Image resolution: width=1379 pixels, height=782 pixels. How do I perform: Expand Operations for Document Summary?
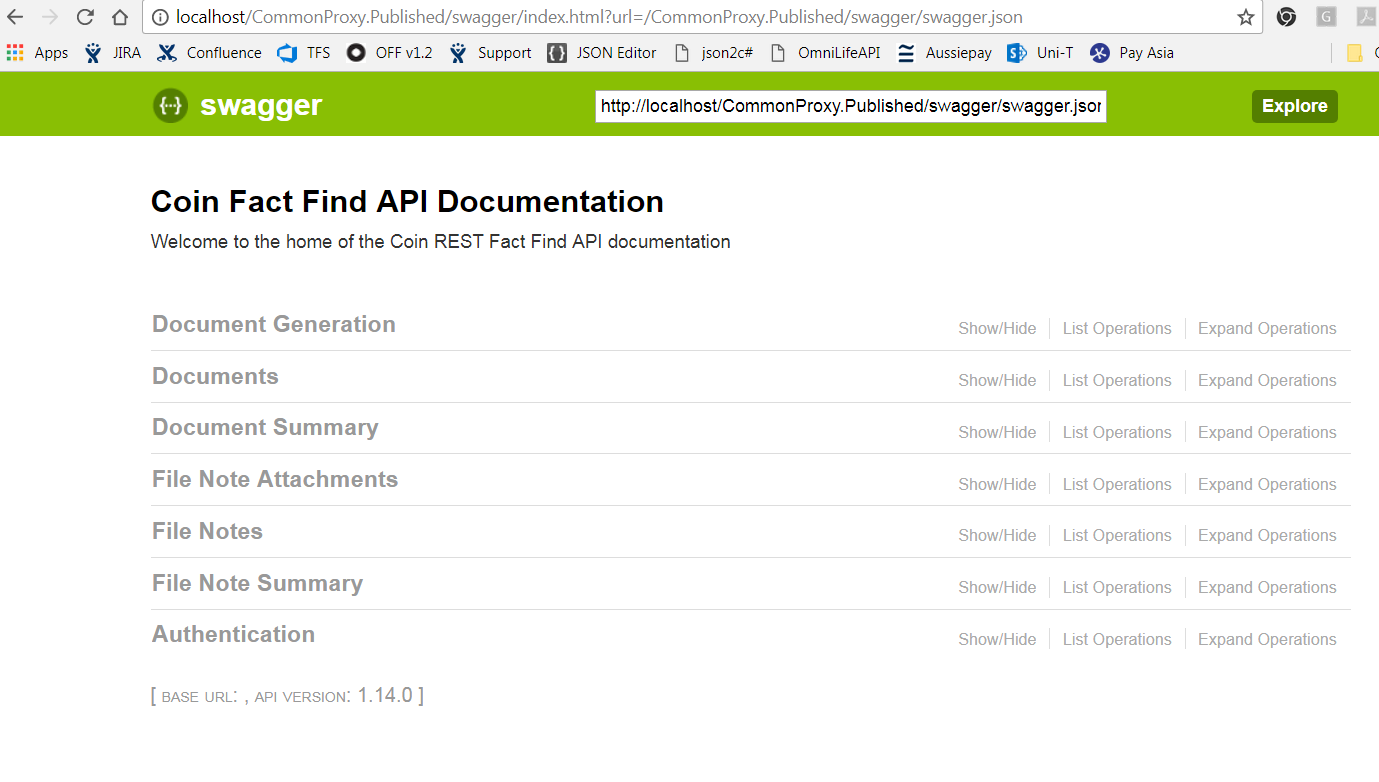[1267, 432]
